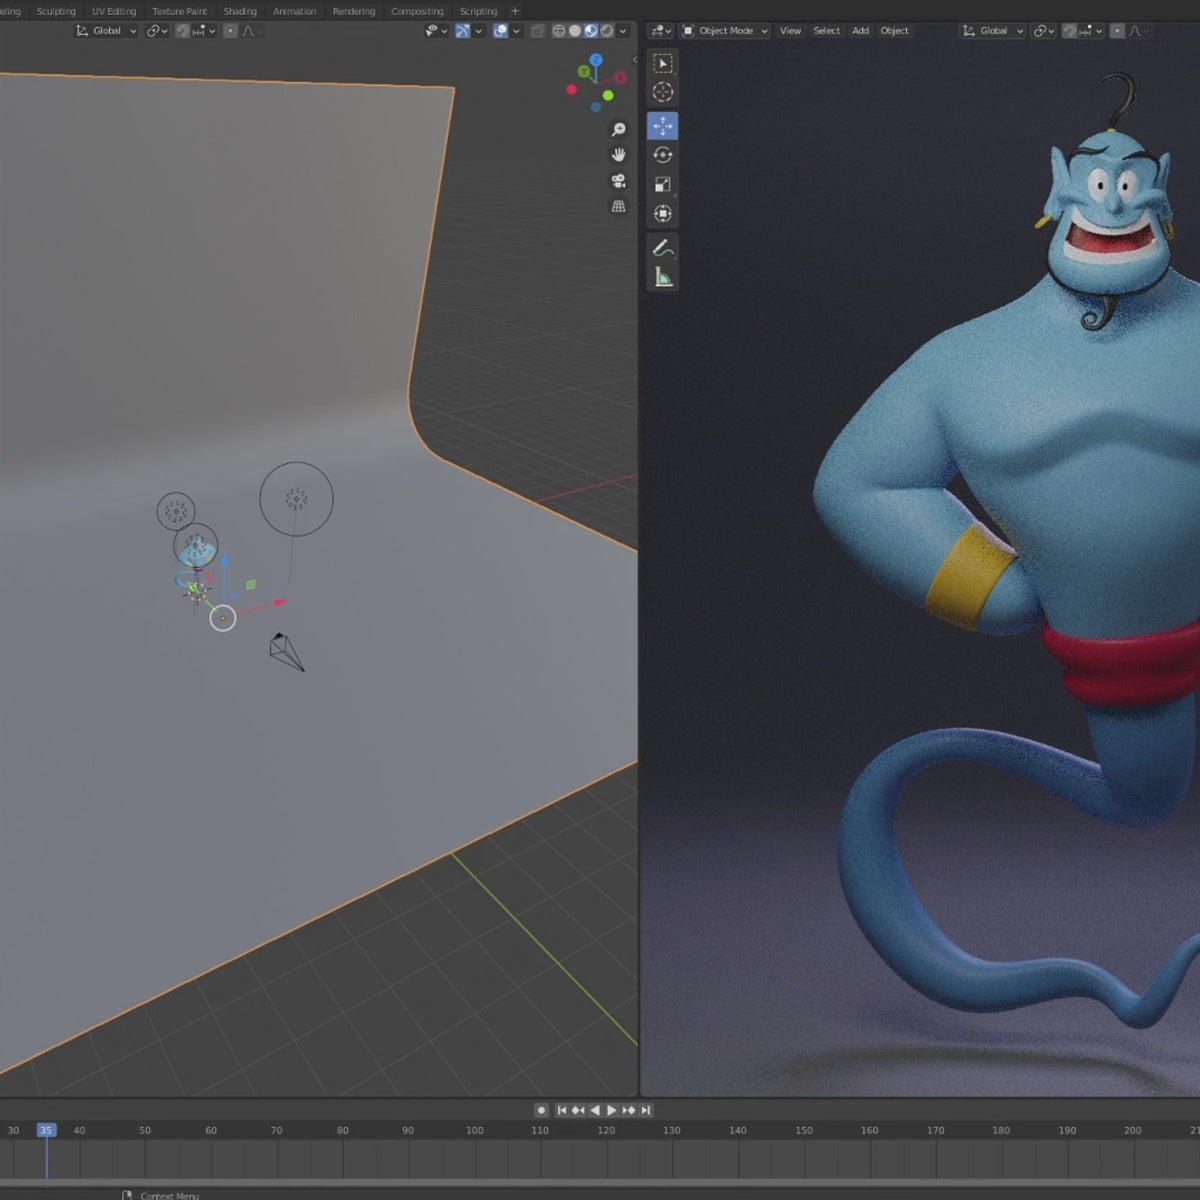
Task: Click the Transform tool icon
Action: click(x=662, y=213)
